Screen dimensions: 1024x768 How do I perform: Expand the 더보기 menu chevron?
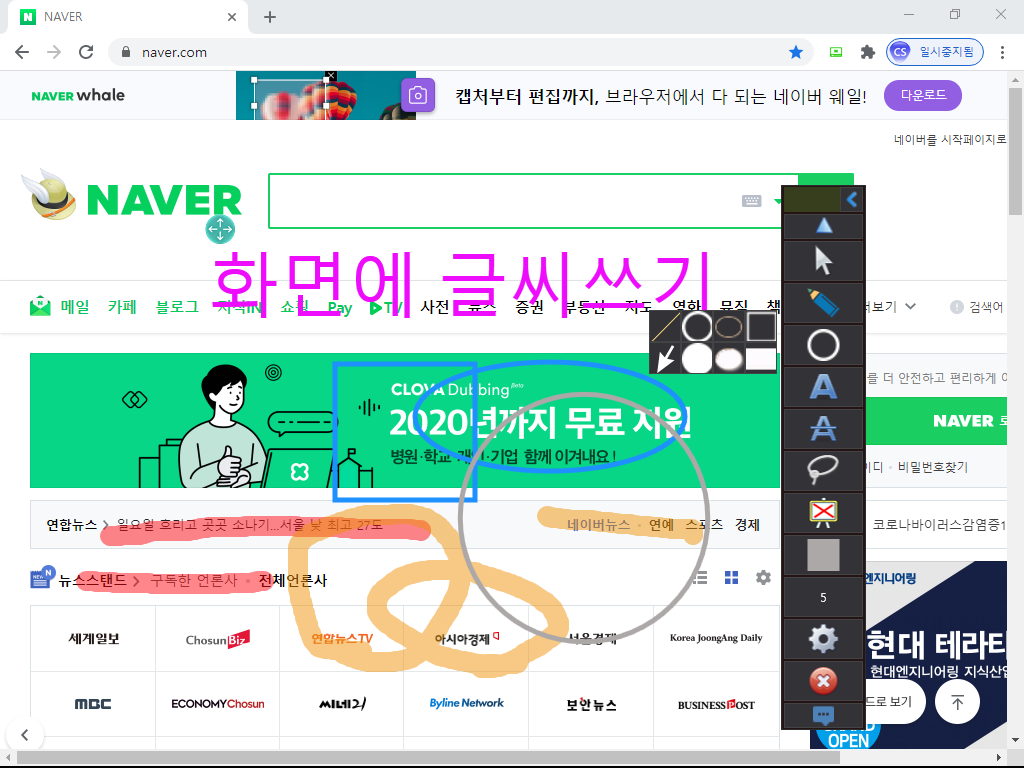[910, 306]
